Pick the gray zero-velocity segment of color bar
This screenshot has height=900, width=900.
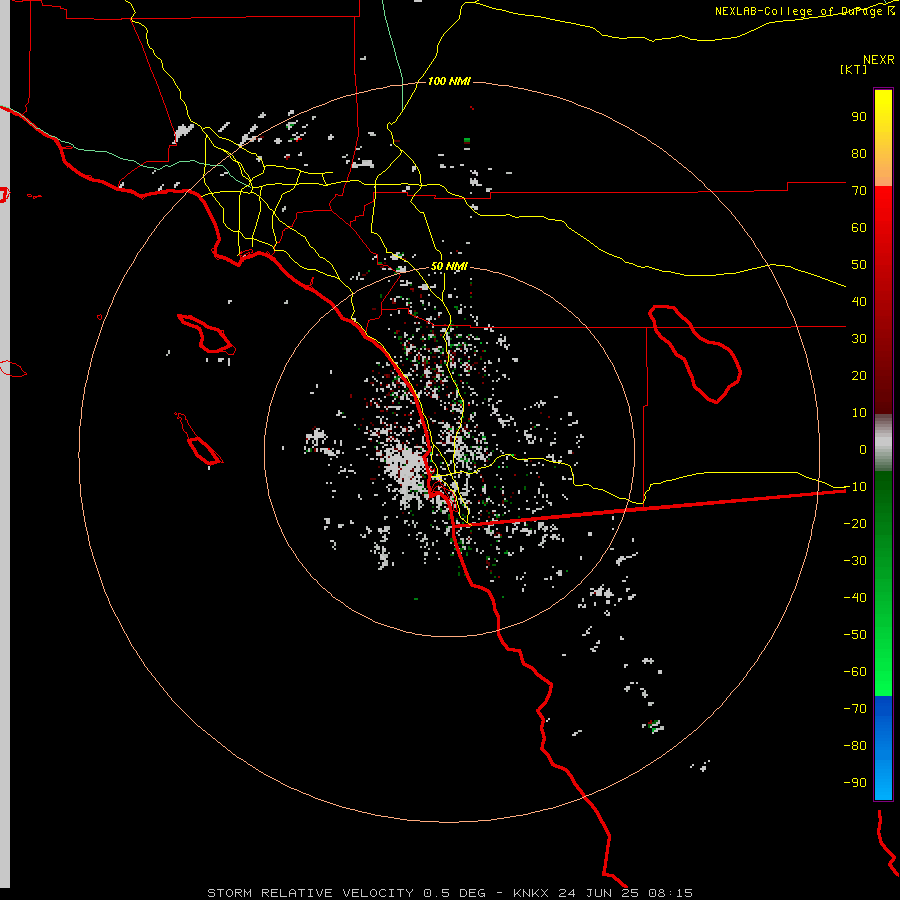pyautogui.click(x=883, y=443)
